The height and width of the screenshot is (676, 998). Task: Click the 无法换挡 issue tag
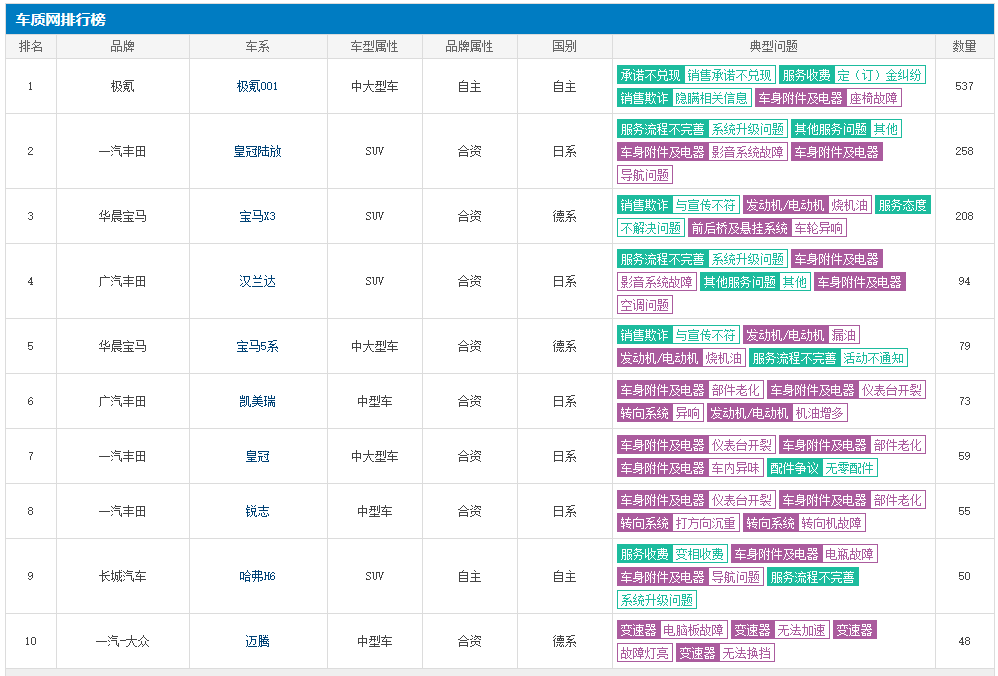[747, 653]
